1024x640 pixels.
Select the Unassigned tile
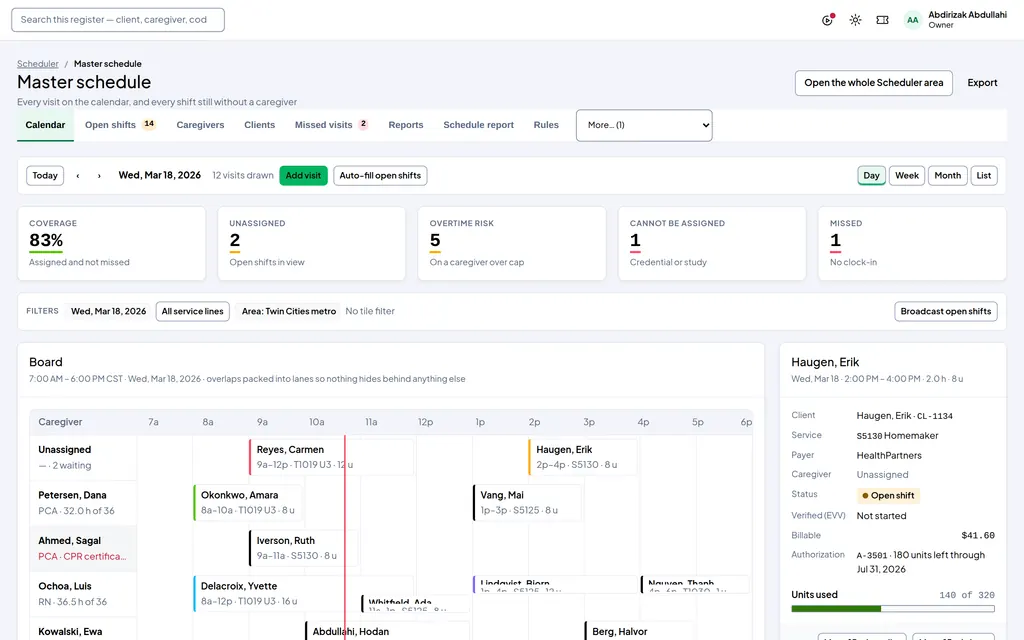[312, 244]
